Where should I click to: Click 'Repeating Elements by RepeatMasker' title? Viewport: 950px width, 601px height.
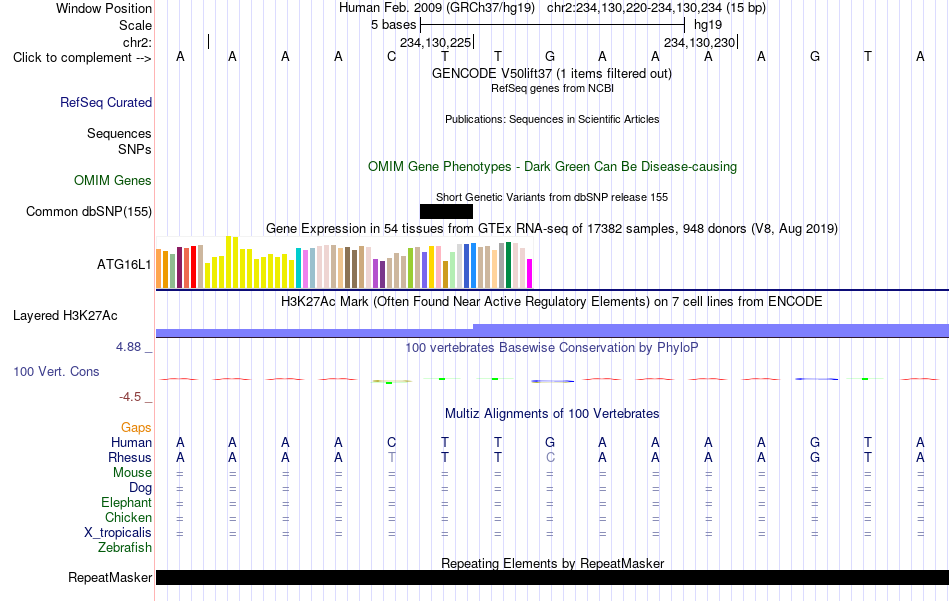[553, 563]
